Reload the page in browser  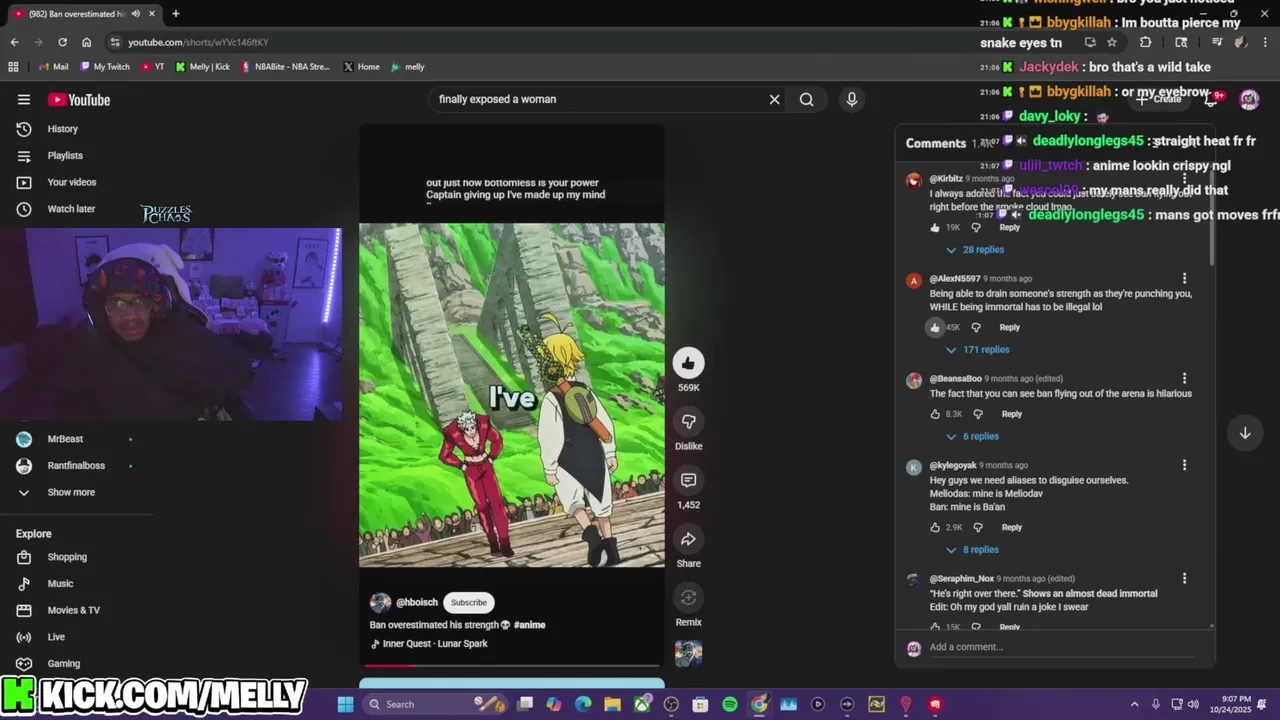click(x=62, y=42)
